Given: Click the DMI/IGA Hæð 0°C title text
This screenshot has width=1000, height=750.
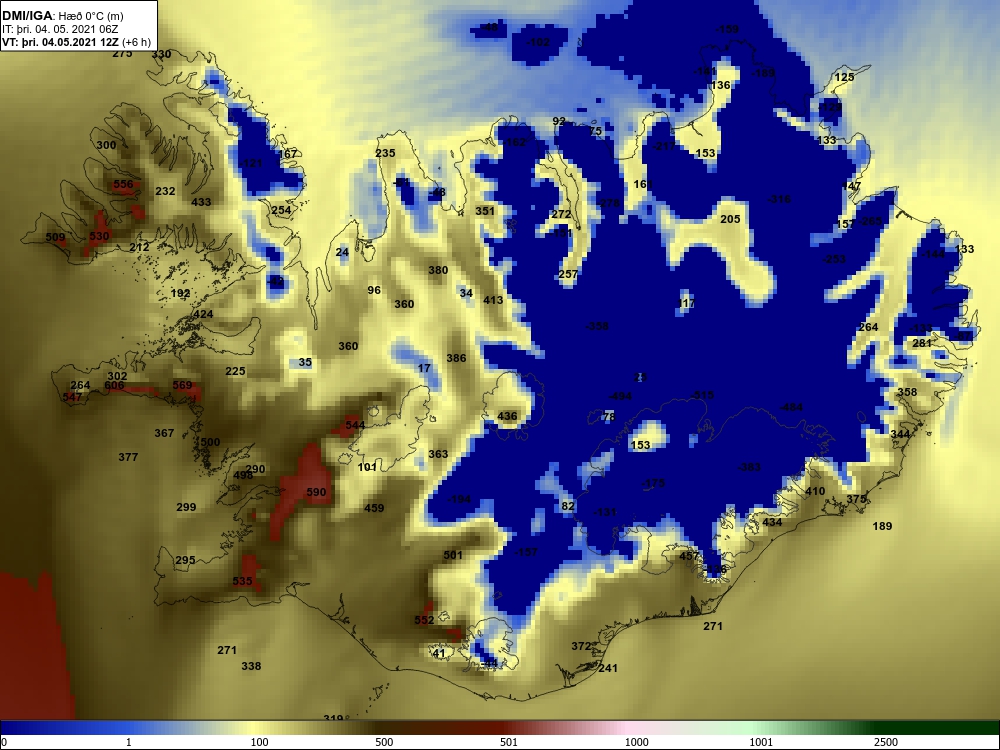Looking at the screenshot, I should [62, 16].
